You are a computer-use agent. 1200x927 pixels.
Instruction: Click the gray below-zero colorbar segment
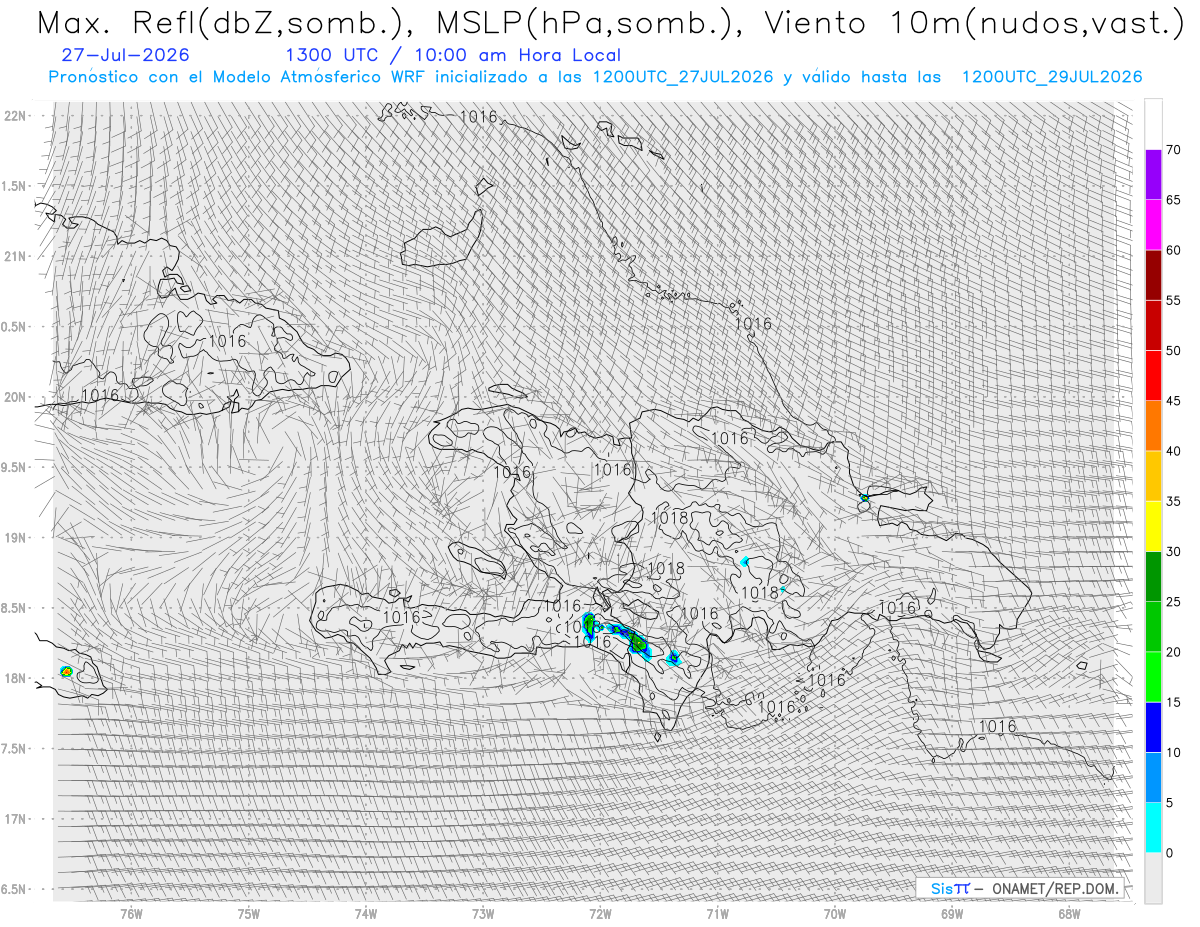point(1153,877)
